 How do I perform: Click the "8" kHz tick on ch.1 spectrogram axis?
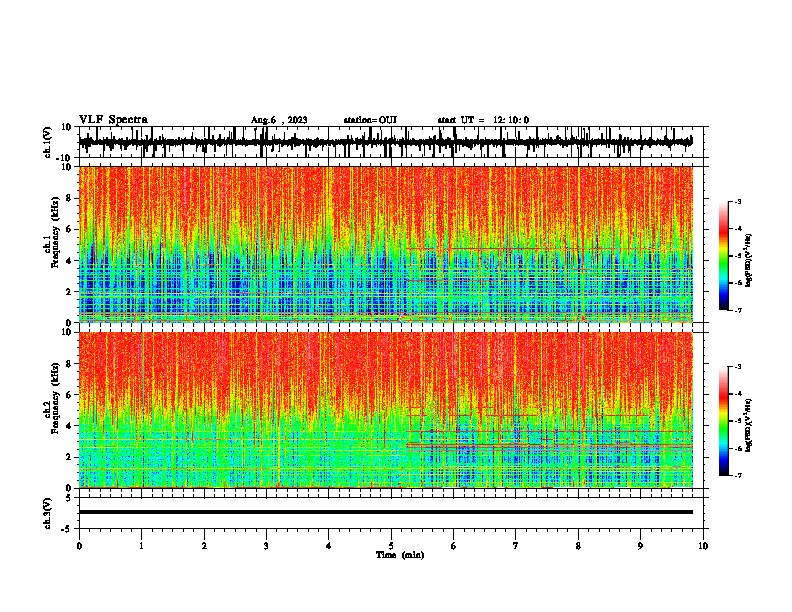click(70, 198)
